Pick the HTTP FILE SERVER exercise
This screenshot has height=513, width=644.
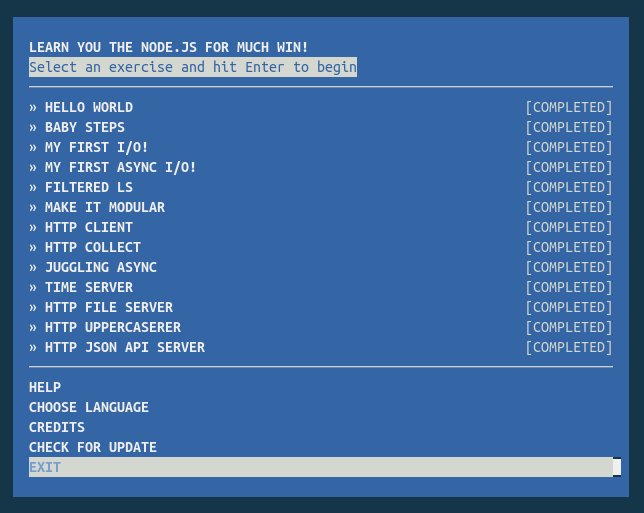coord(321,307)
